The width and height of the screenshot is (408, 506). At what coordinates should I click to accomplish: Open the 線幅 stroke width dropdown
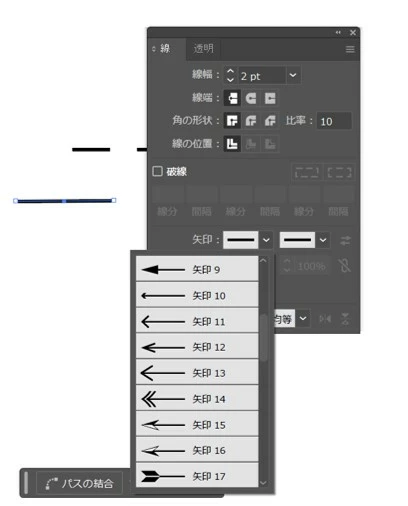point(293,75)
